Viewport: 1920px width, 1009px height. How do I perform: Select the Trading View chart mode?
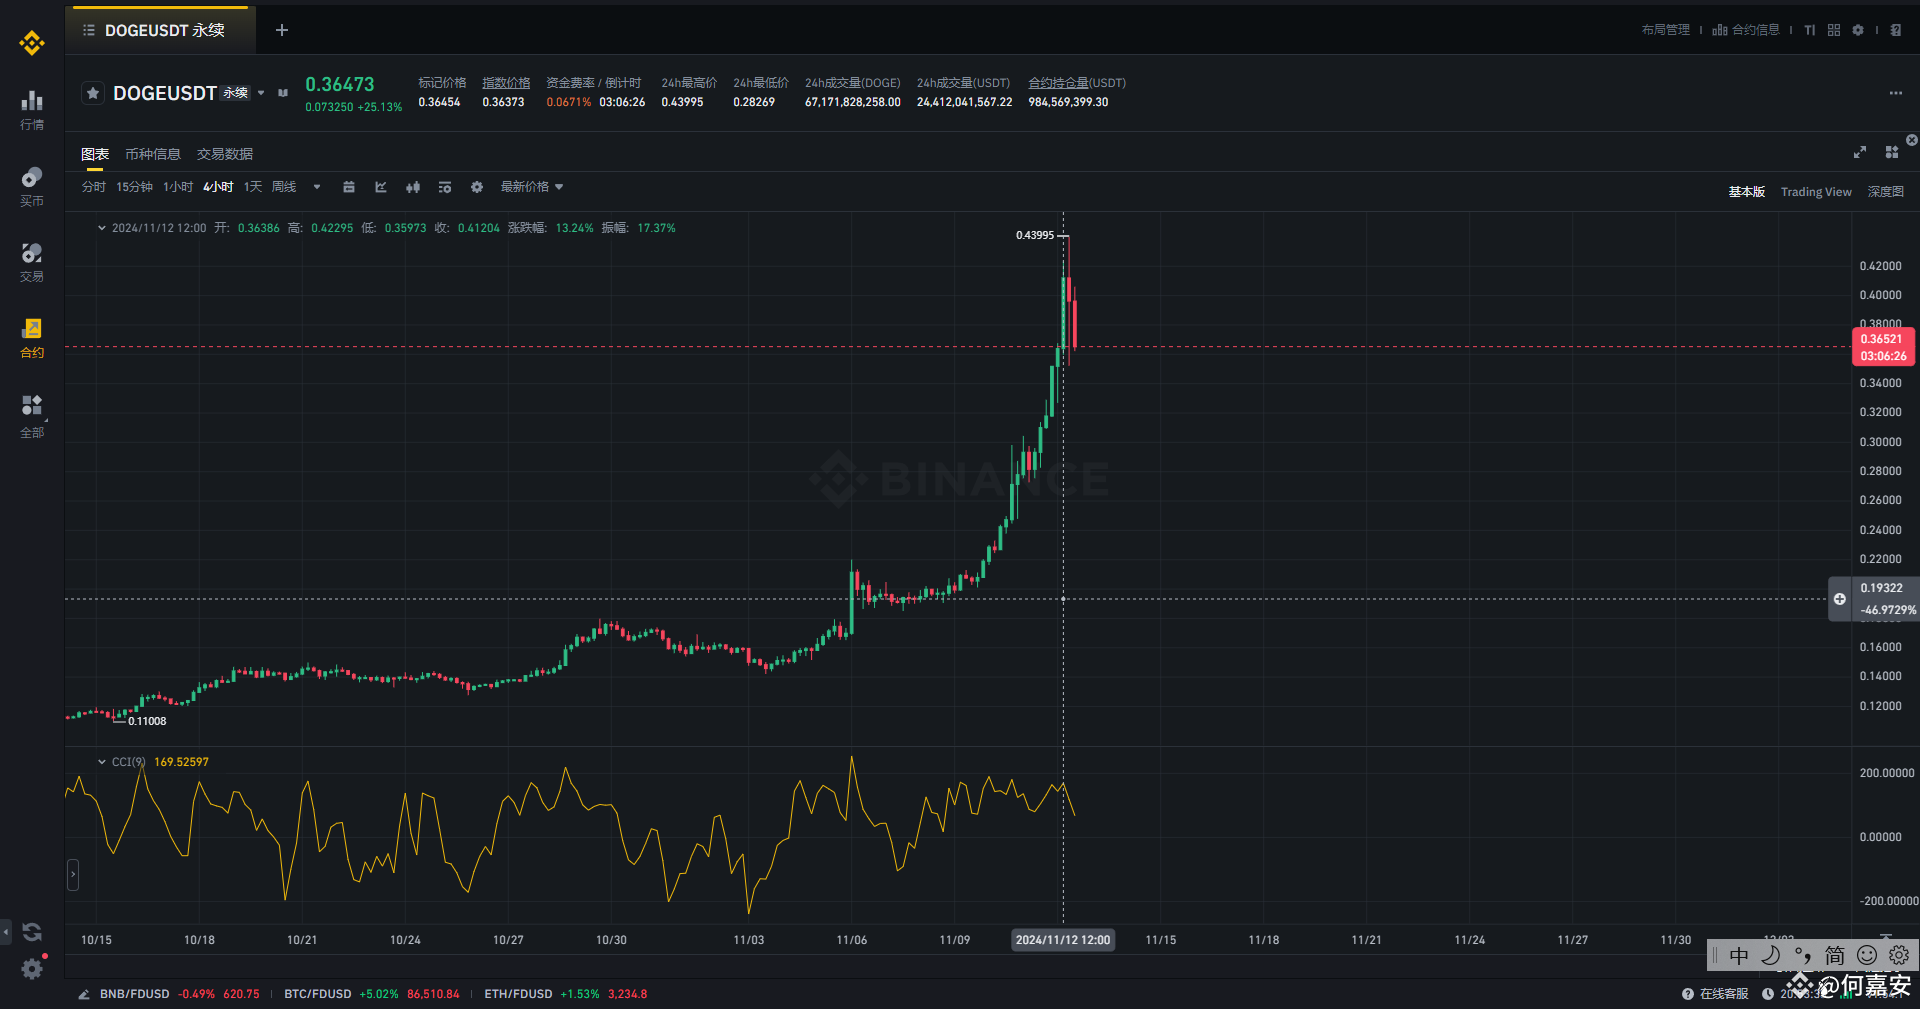click(1816, 192)
